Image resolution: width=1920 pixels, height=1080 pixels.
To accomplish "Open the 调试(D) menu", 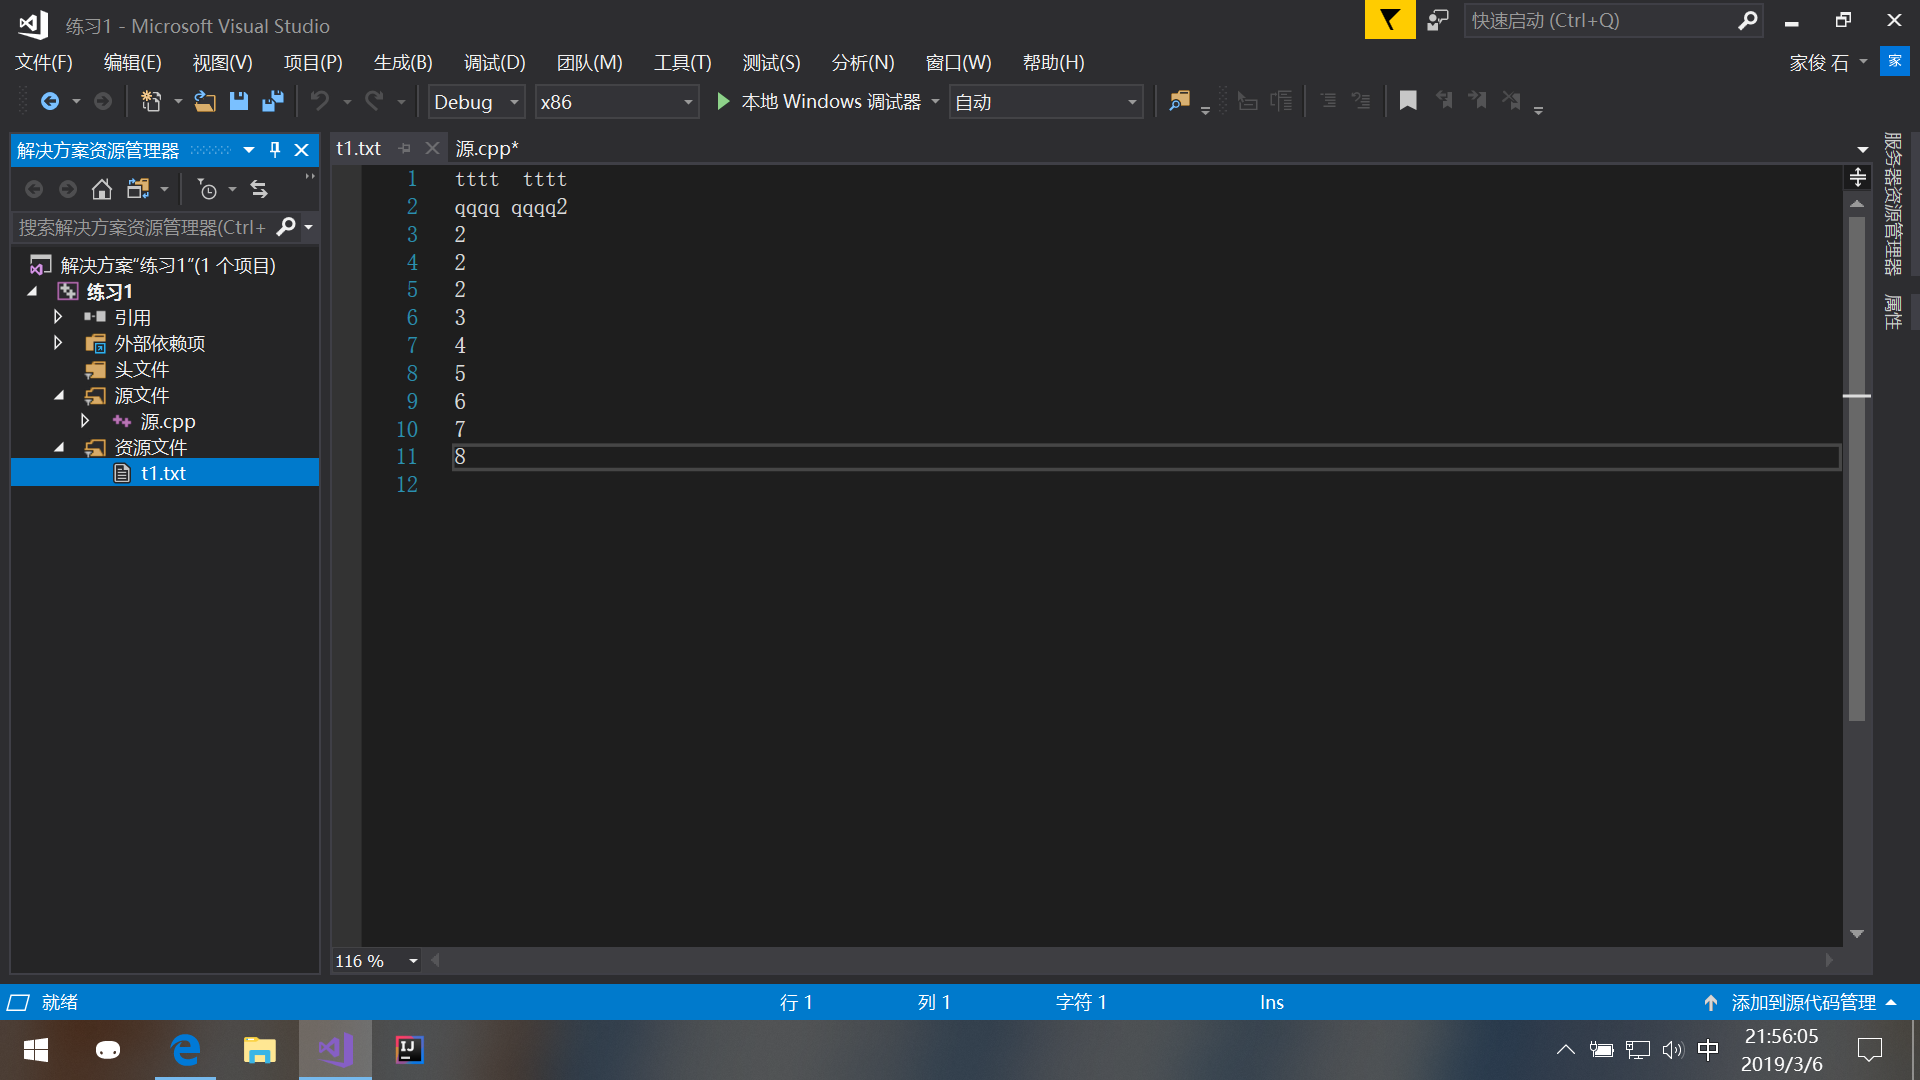I will 494,62.
